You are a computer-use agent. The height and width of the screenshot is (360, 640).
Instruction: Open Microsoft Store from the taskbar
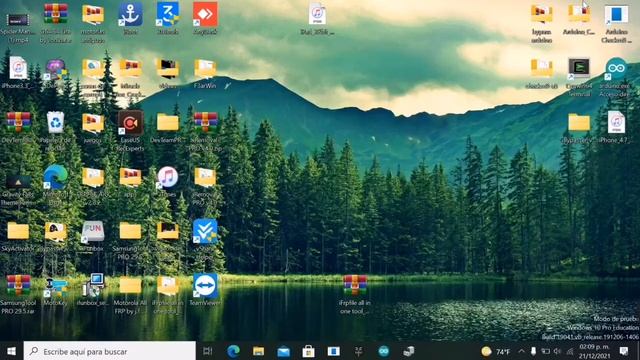(308, 351)
